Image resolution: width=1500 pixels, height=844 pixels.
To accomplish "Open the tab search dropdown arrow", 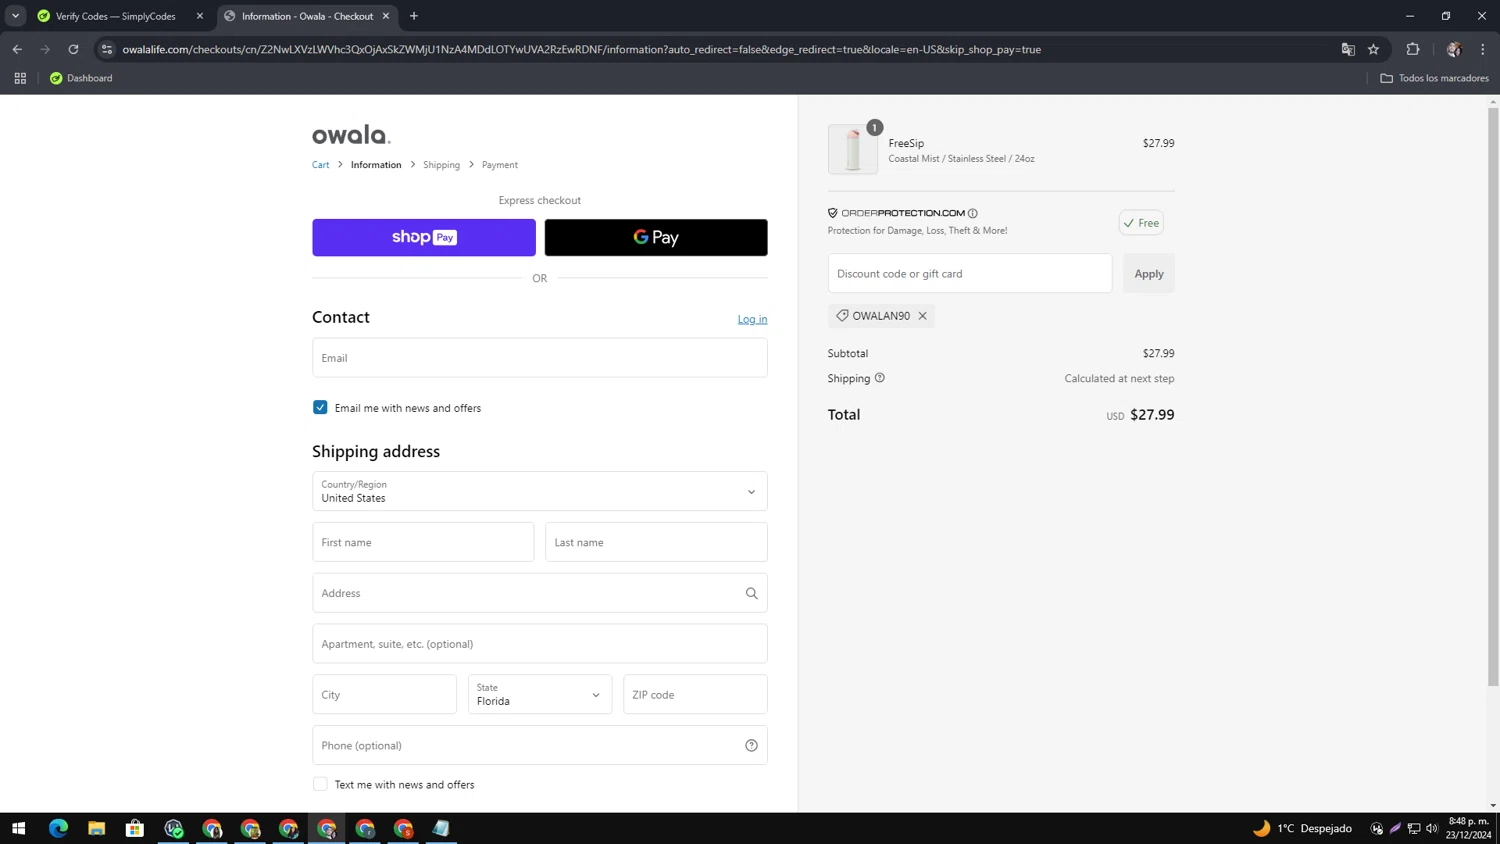I will coord(15,16).
